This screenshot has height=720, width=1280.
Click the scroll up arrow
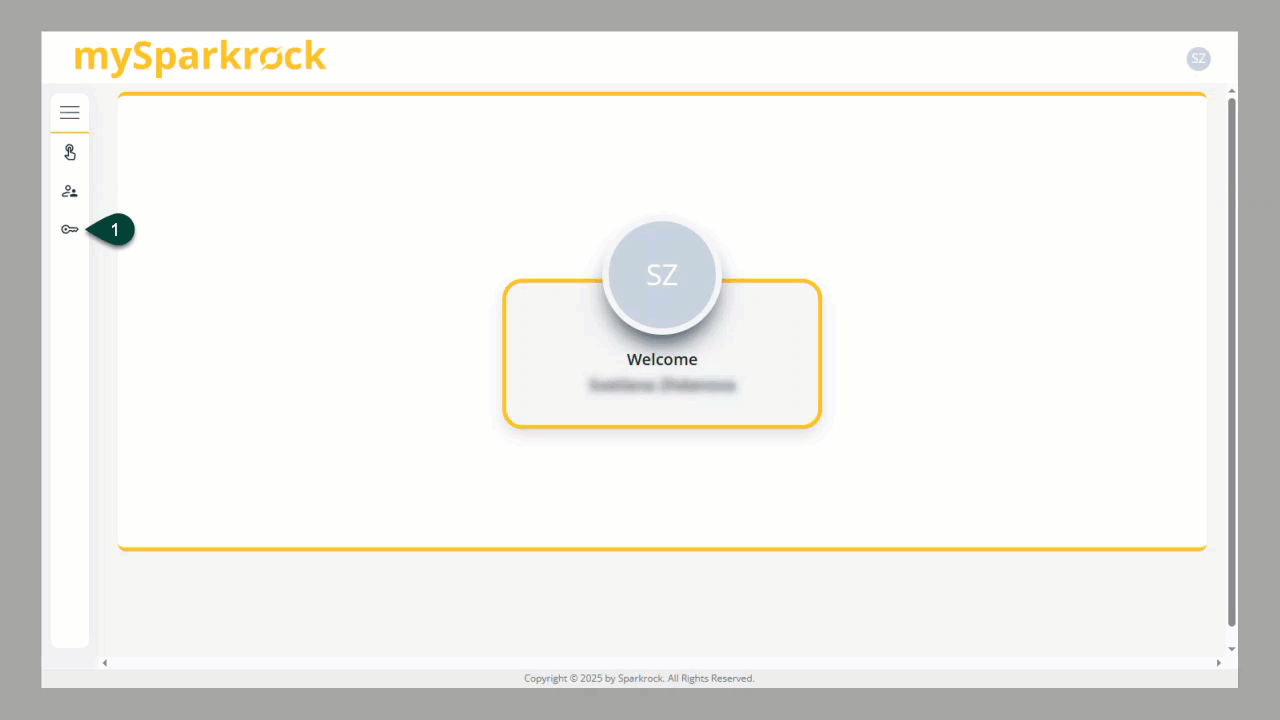pos(1231,91)
